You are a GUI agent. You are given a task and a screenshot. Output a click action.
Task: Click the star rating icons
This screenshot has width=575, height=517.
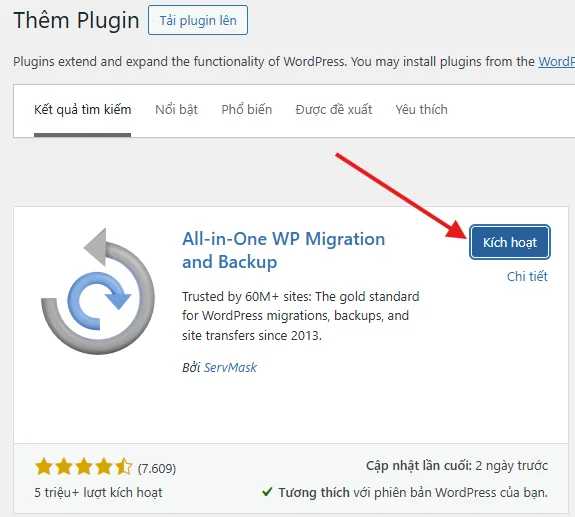click(x=83, y=467)
